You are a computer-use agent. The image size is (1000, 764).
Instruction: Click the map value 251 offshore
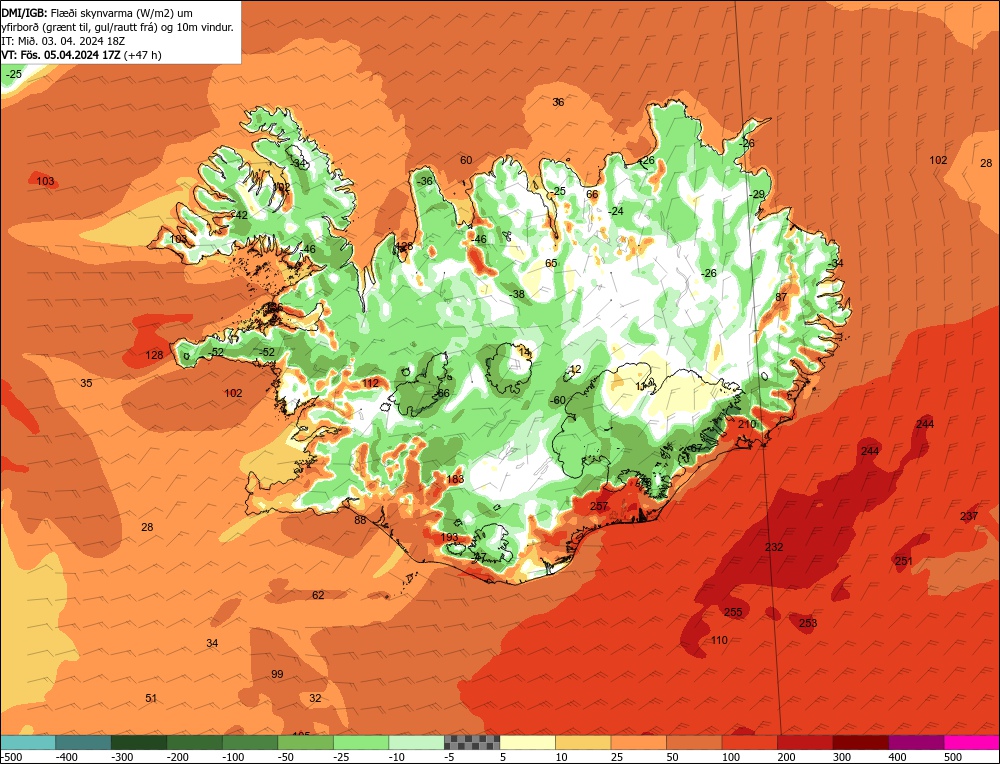point(904,561)
